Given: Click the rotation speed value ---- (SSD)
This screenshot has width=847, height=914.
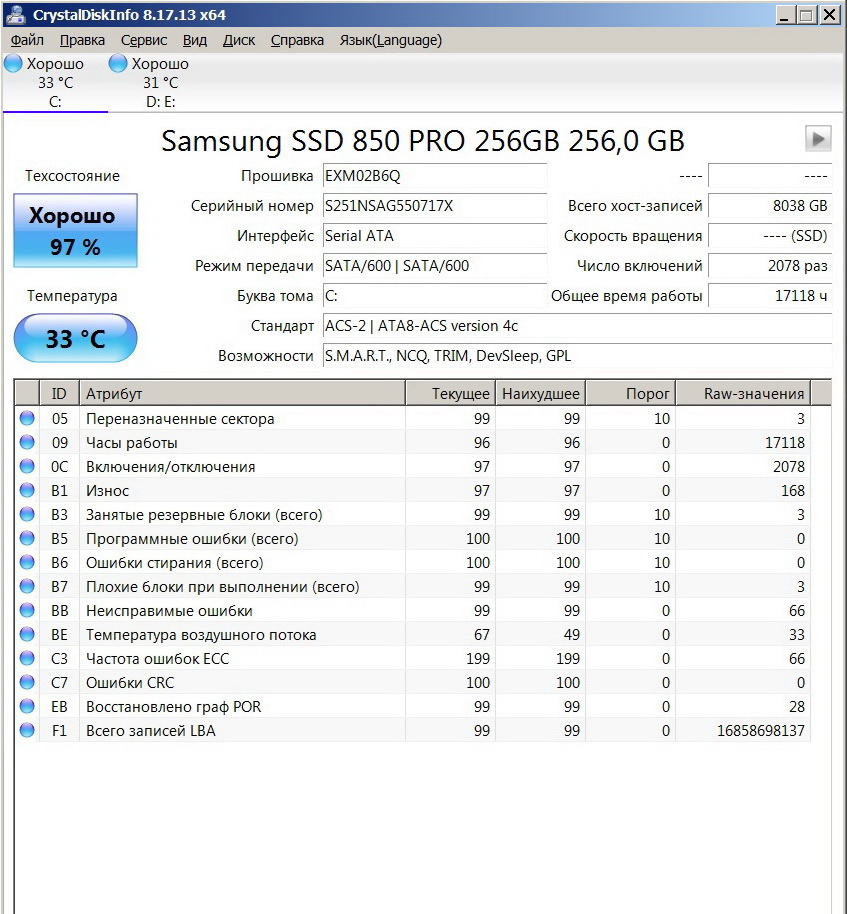Looking at the screenshot, I should [x=770, y=236].
